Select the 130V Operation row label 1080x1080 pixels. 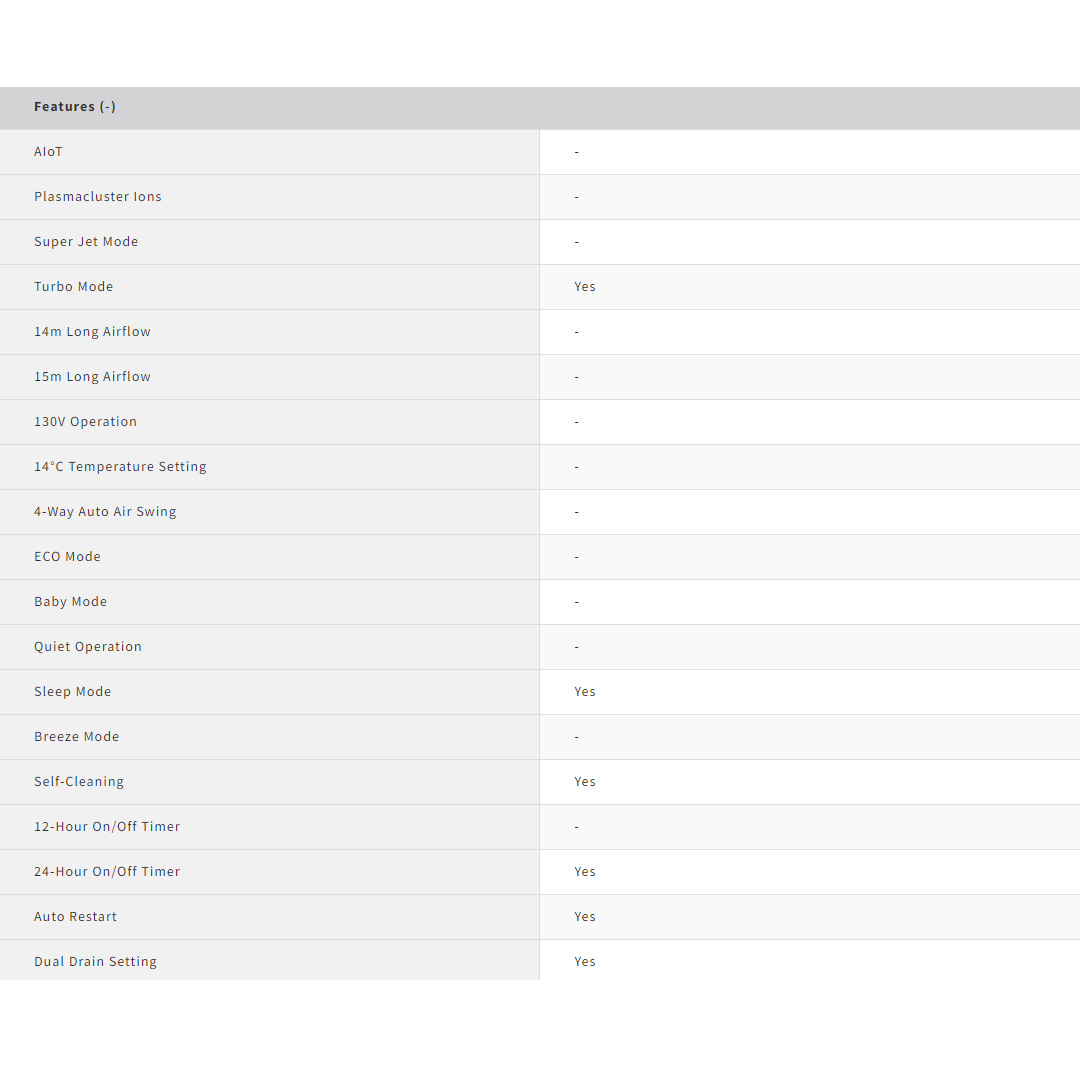85,422
